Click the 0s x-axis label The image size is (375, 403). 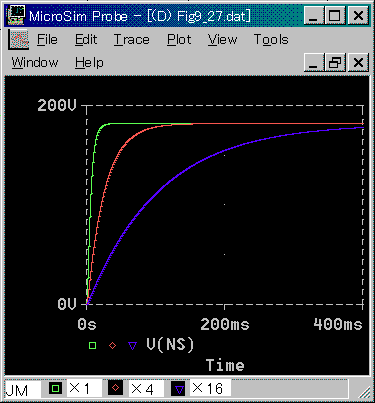(x=87, y=324)
